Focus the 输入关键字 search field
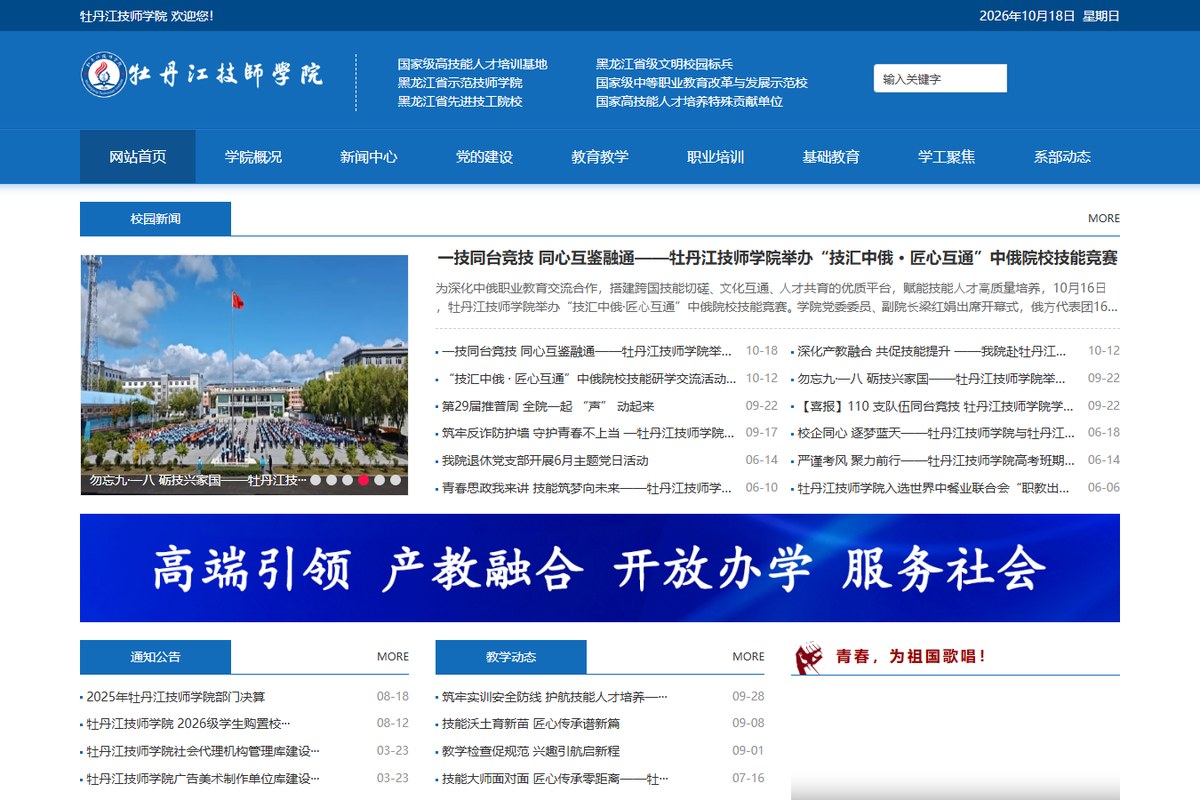1200x800 pixels. click(x=940, y=79)
